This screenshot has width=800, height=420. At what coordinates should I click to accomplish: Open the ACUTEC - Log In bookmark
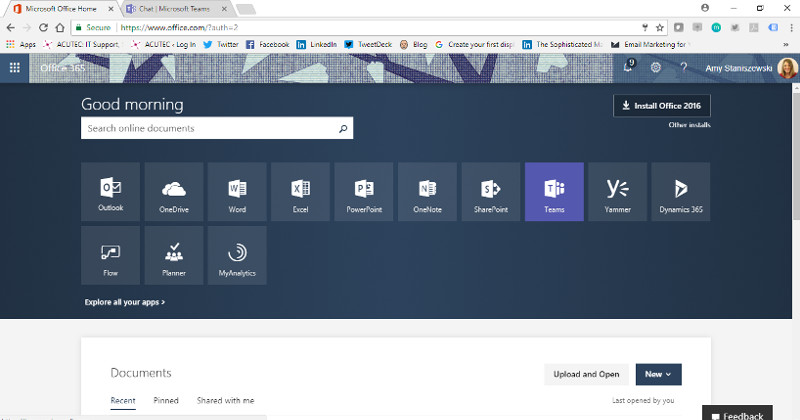[x=163, y=44]
